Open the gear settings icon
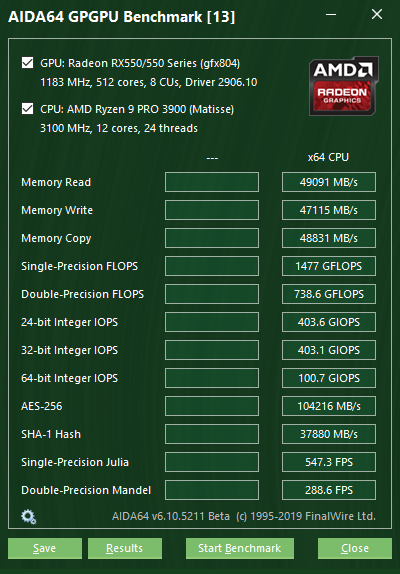The width and height of the screenshot is (400, 574). tap(29, 517)
